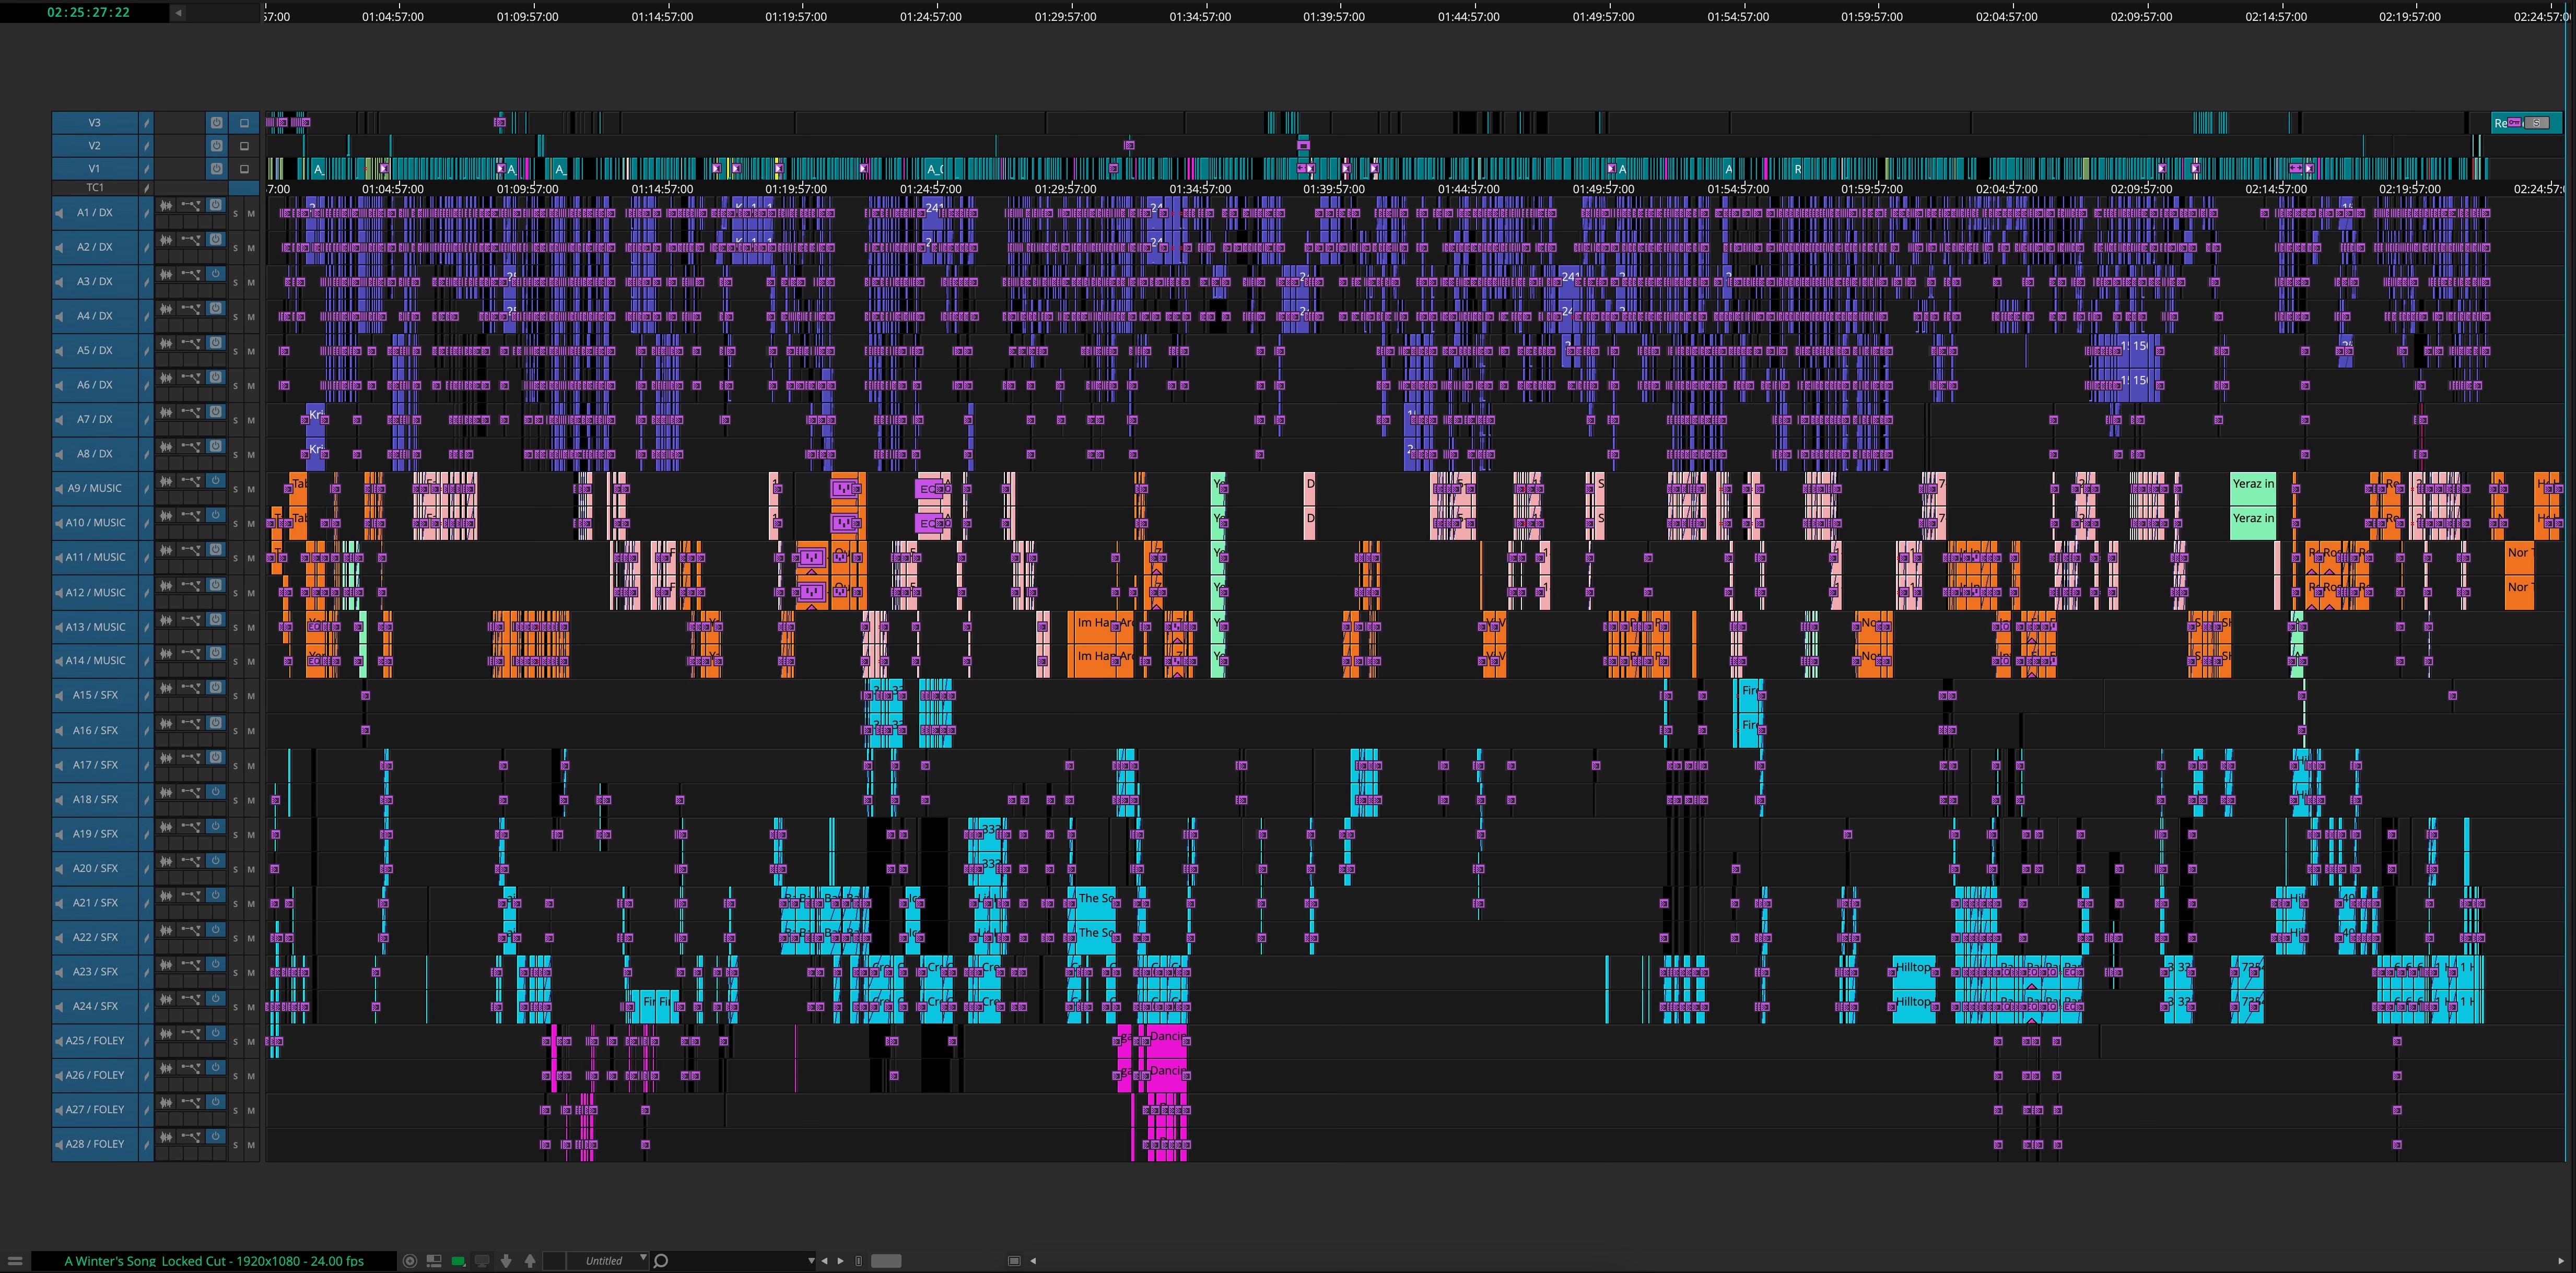Expand the search field dropdown arrow
This screenshot has width=2576, height=1273.
click(811, 1261)
